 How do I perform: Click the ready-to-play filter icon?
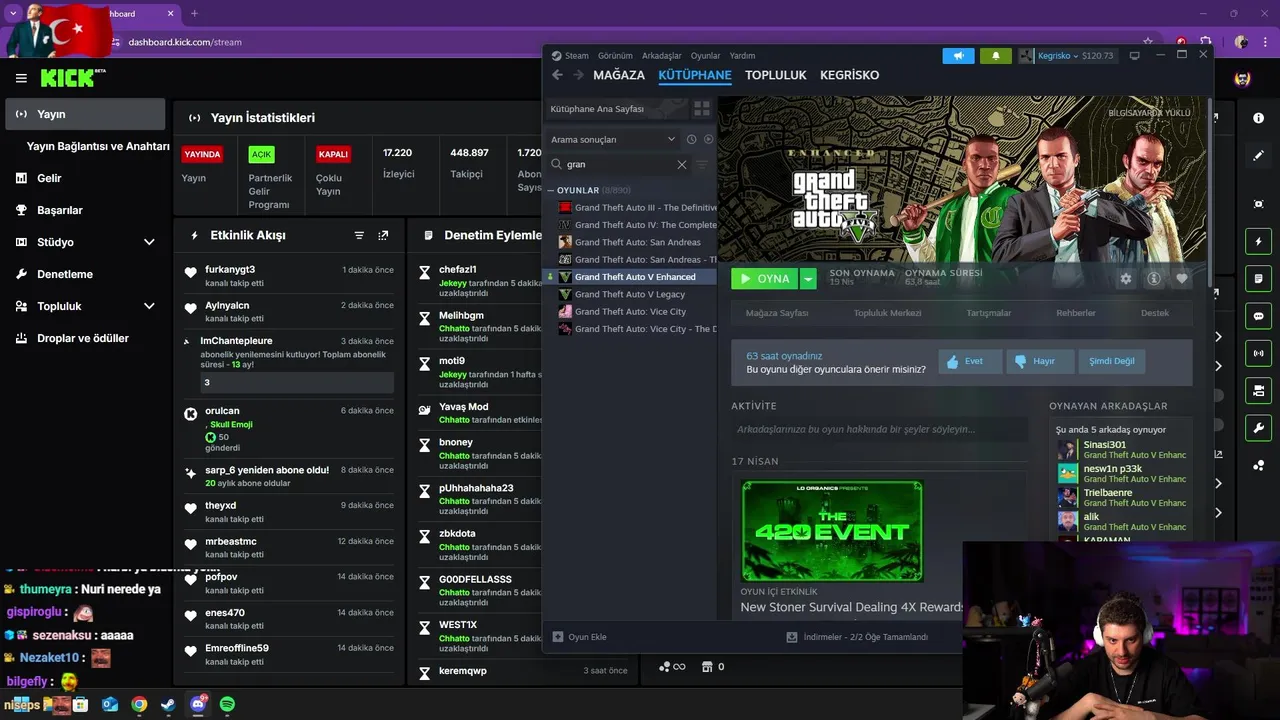click(709, 139)
